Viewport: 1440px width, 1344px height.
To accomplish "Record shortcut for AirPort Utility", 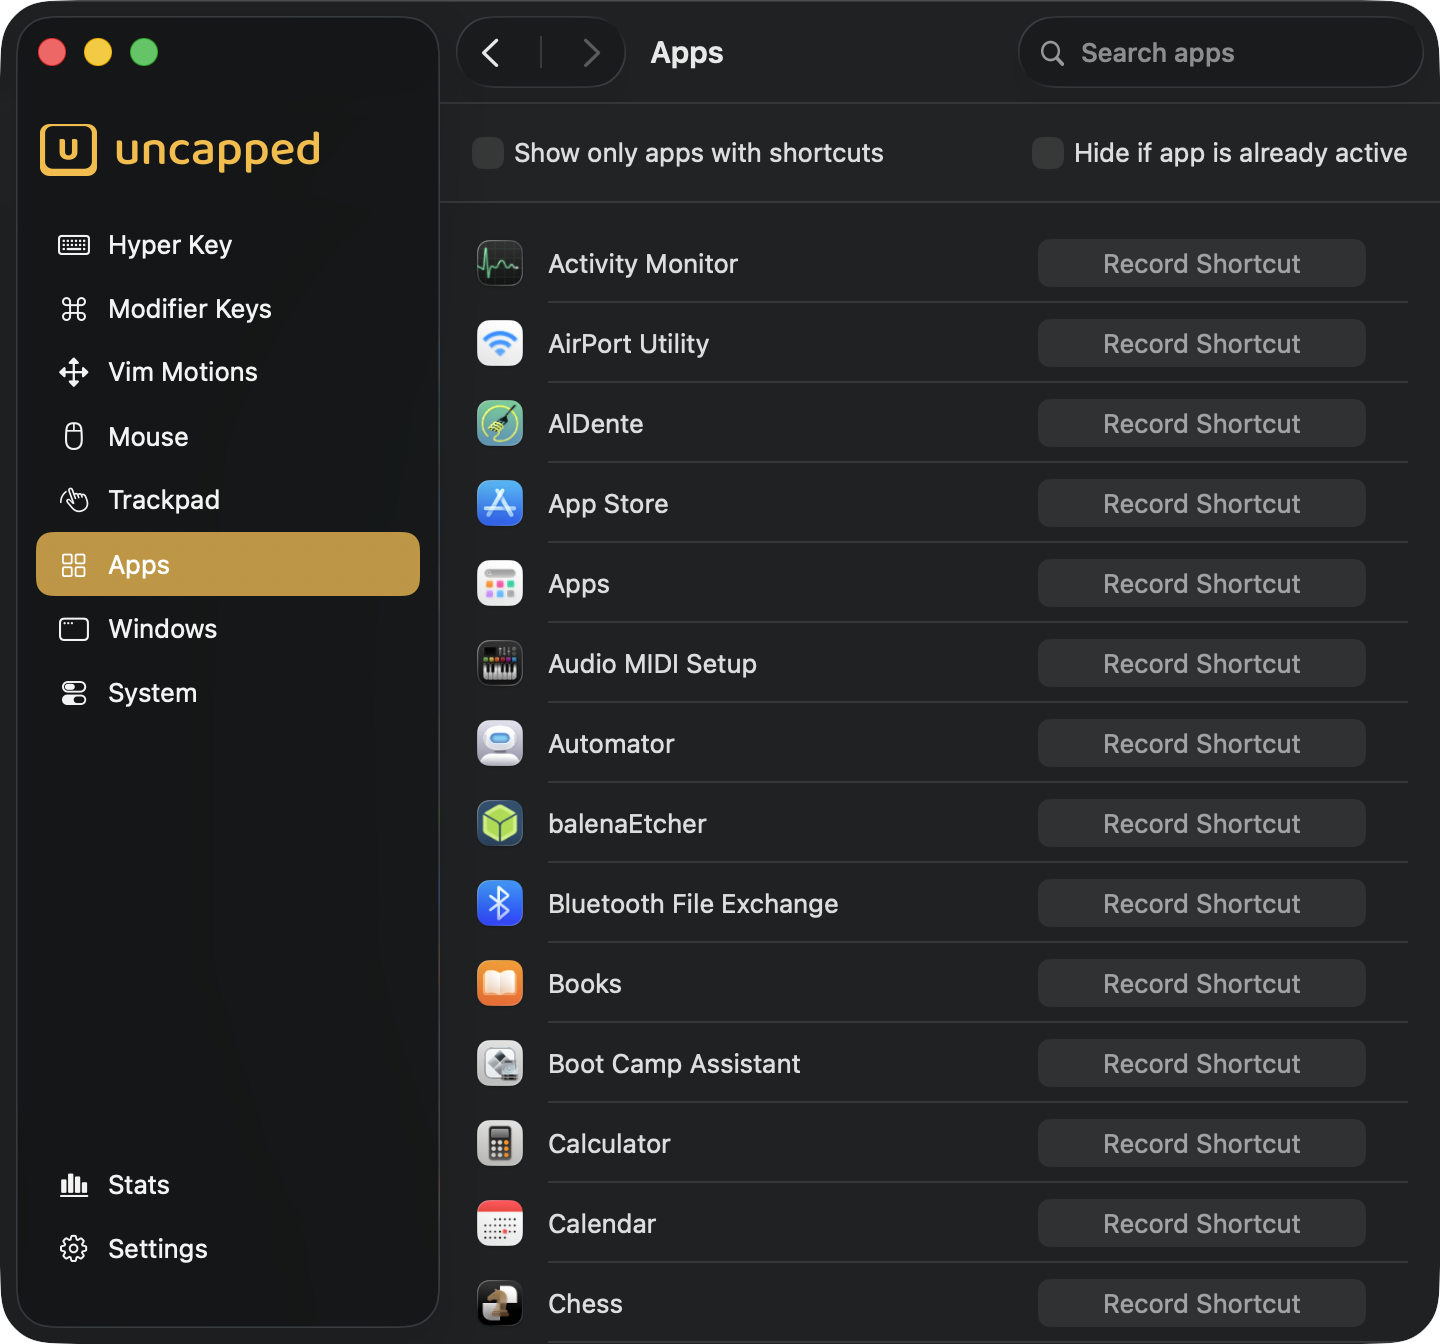I will [1201, 343].
